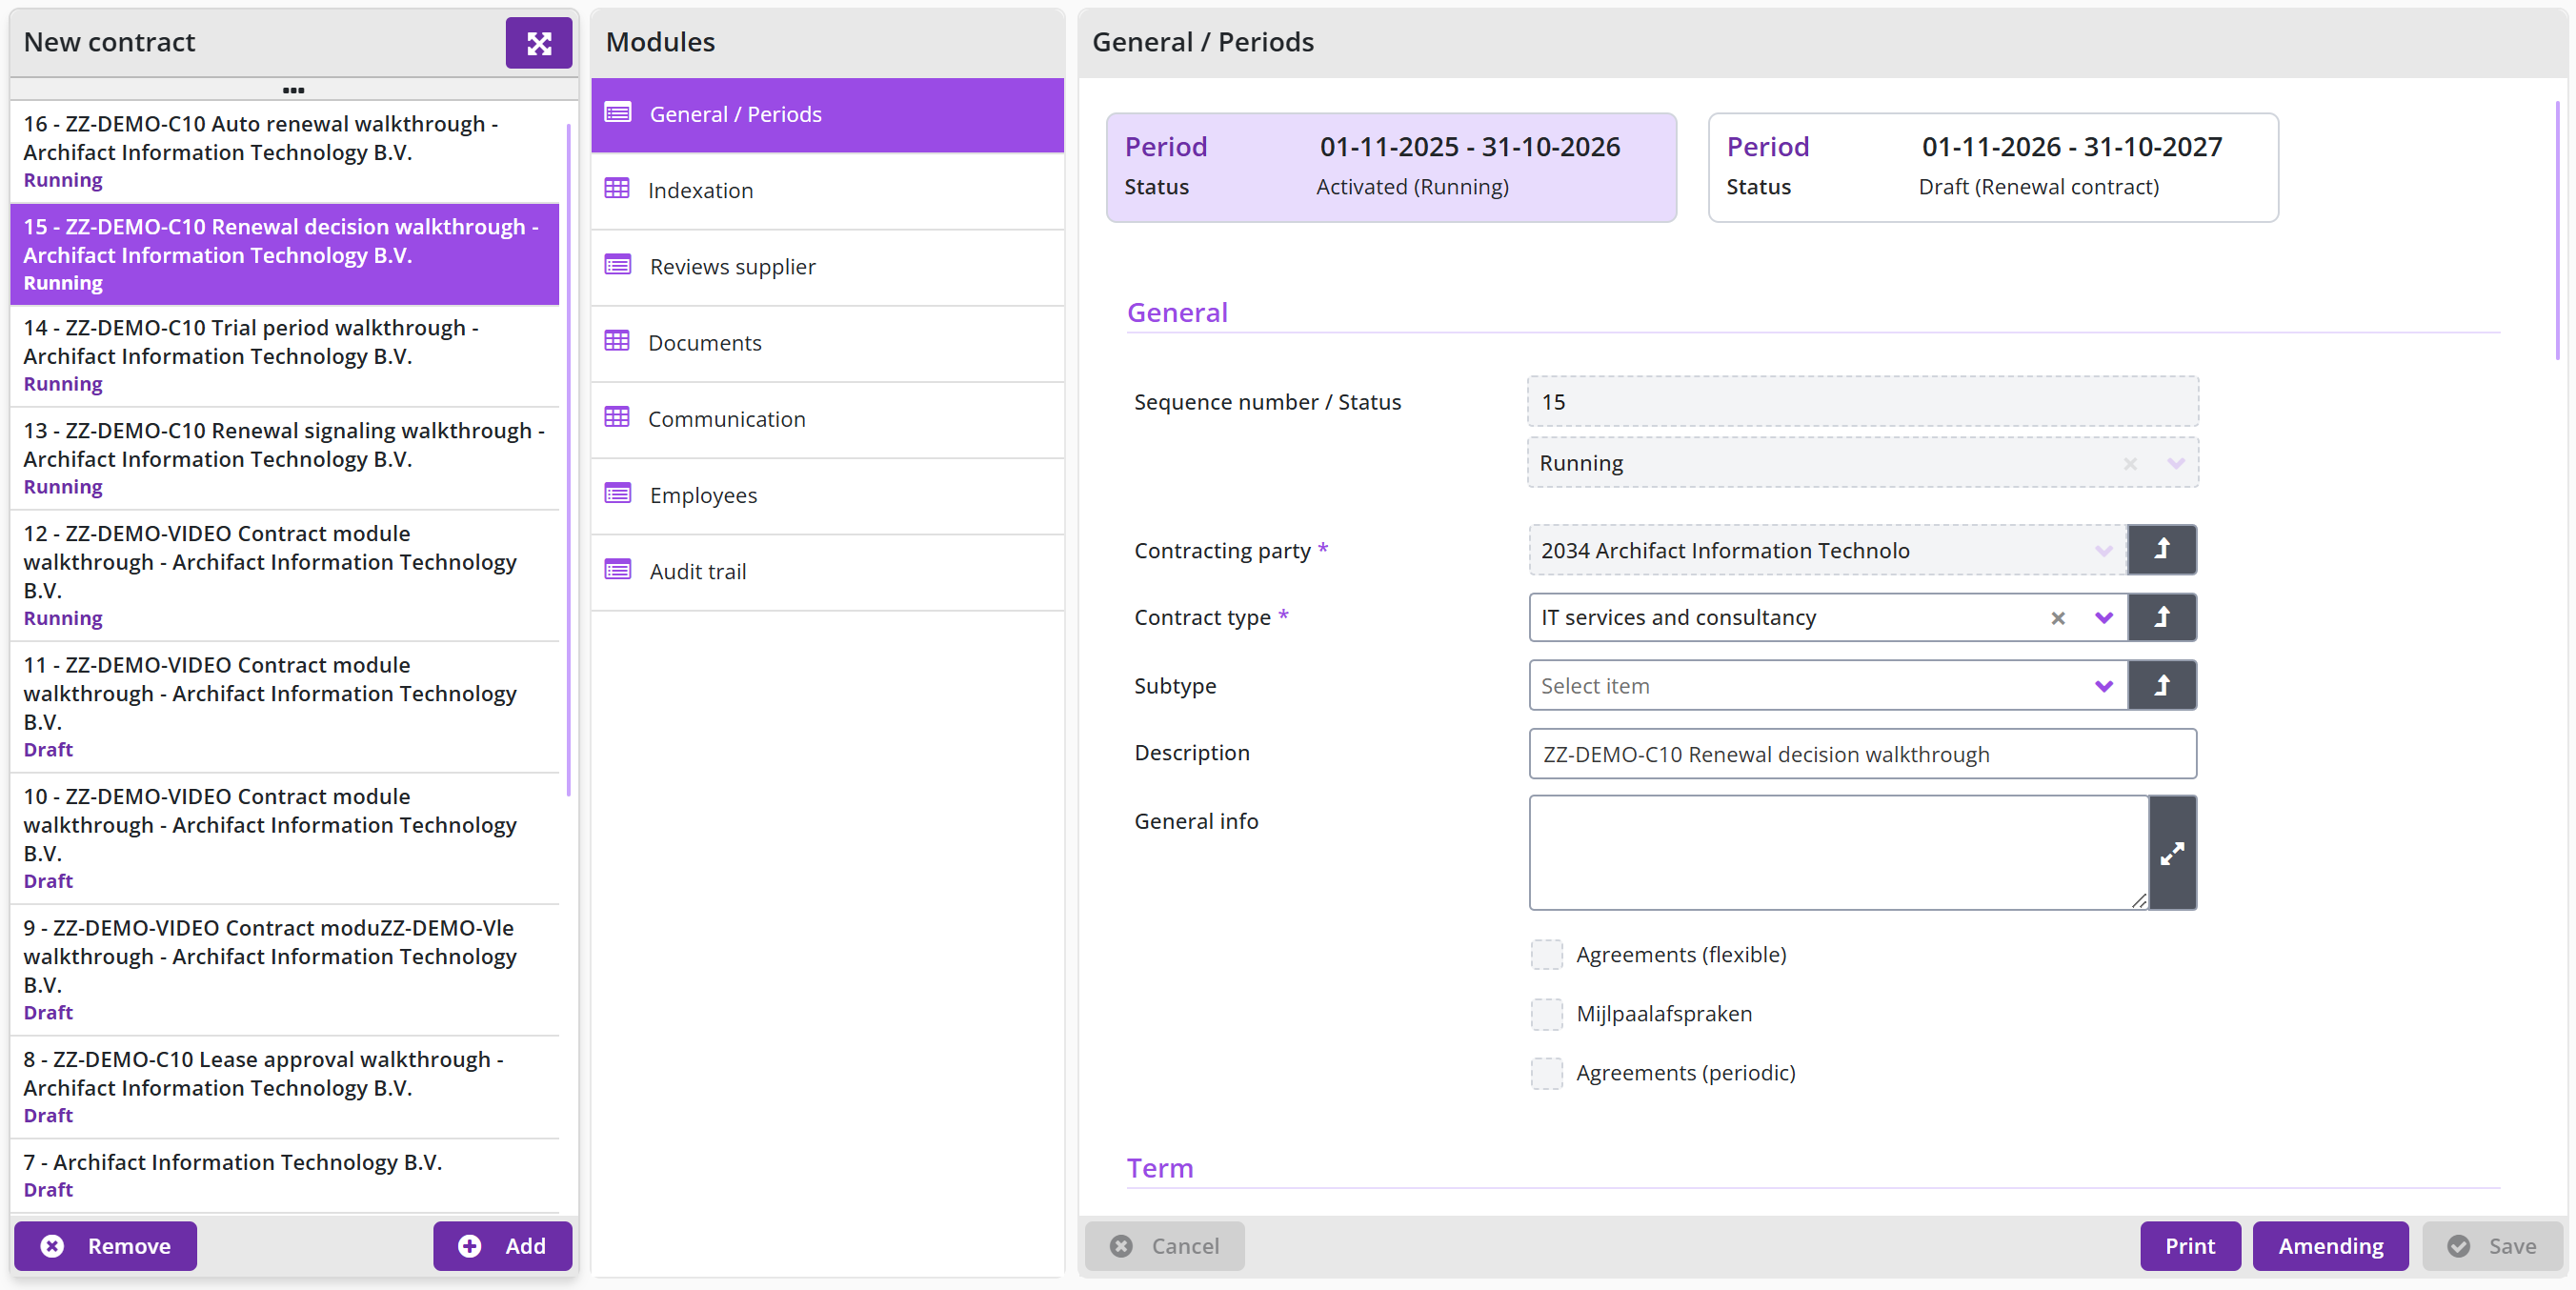Select period 01-11-2025 - 31-10-2026 card

[x=1391, y=167]
